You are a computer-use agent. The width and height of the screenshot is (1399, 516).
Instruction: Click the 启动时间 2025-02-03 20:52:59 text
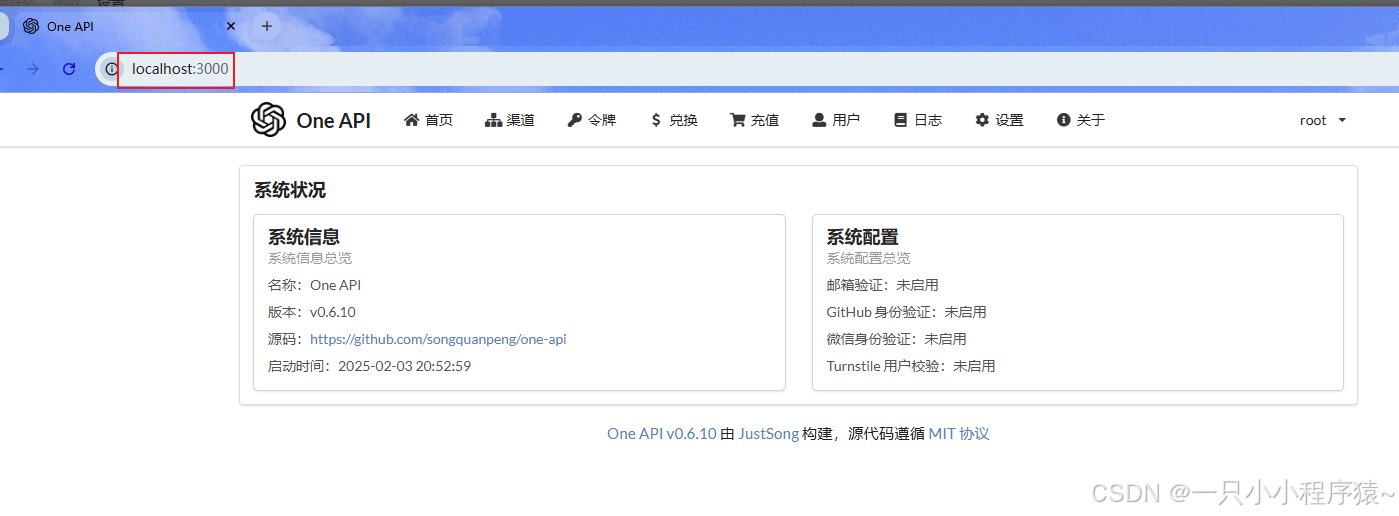click(369, 366)
